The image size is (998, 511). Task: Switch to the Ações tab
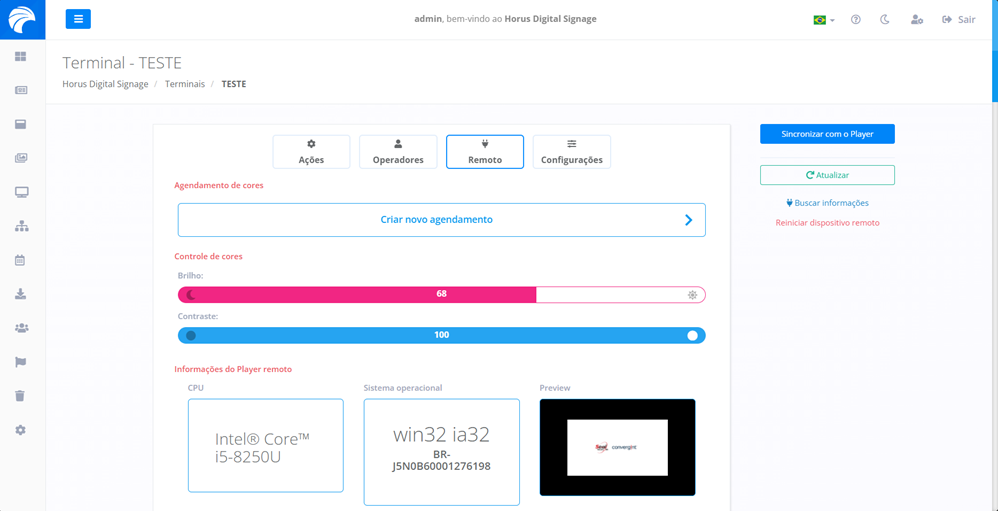(311, 152)
